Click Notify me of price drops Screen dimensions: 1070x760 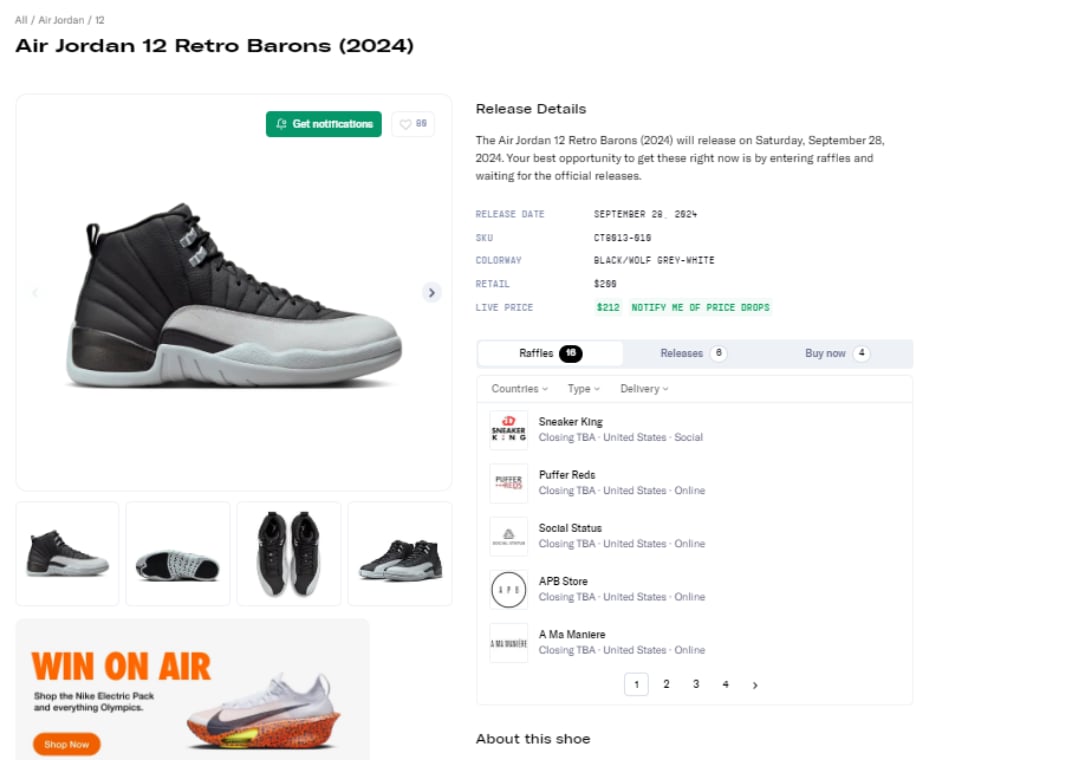pyautogui.click(x=700, y=307)
